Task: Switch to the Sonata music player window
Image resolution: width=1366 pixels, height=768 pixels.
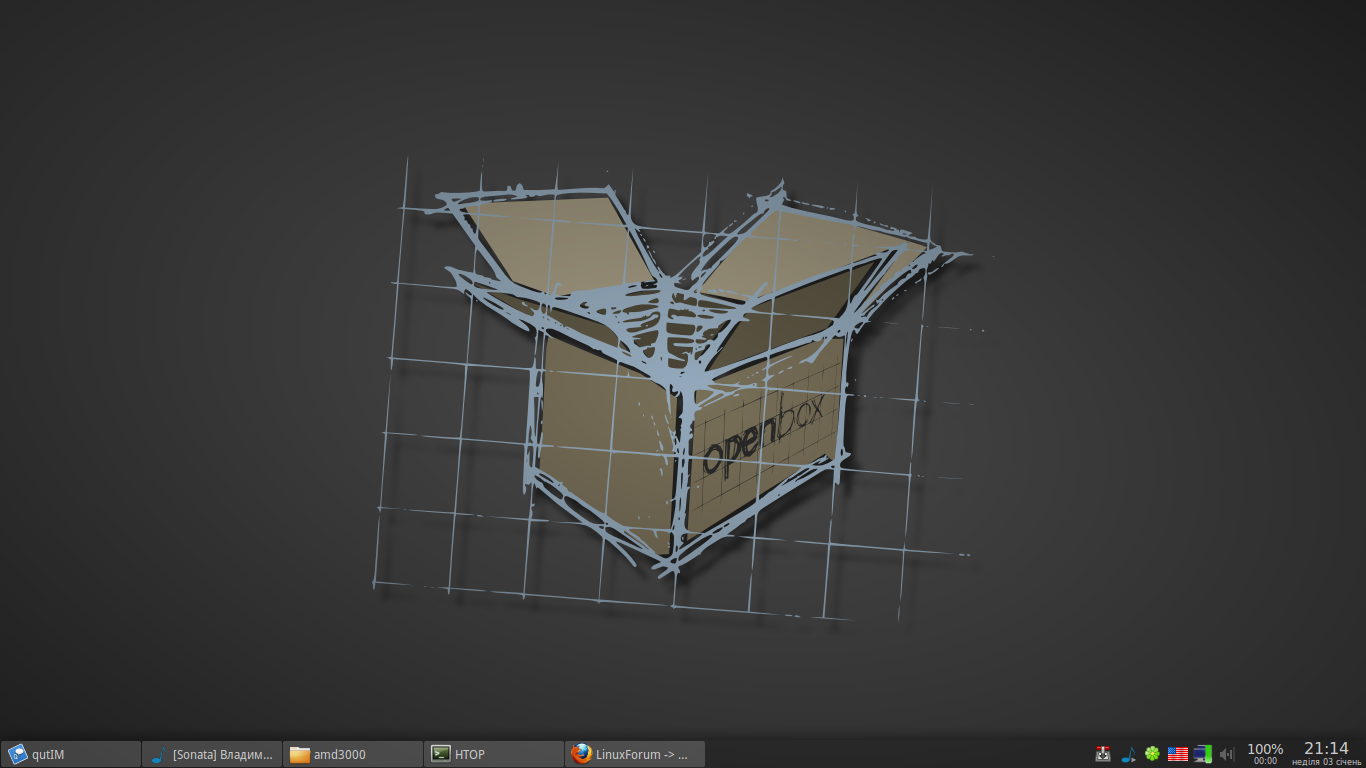Action: 212,754
